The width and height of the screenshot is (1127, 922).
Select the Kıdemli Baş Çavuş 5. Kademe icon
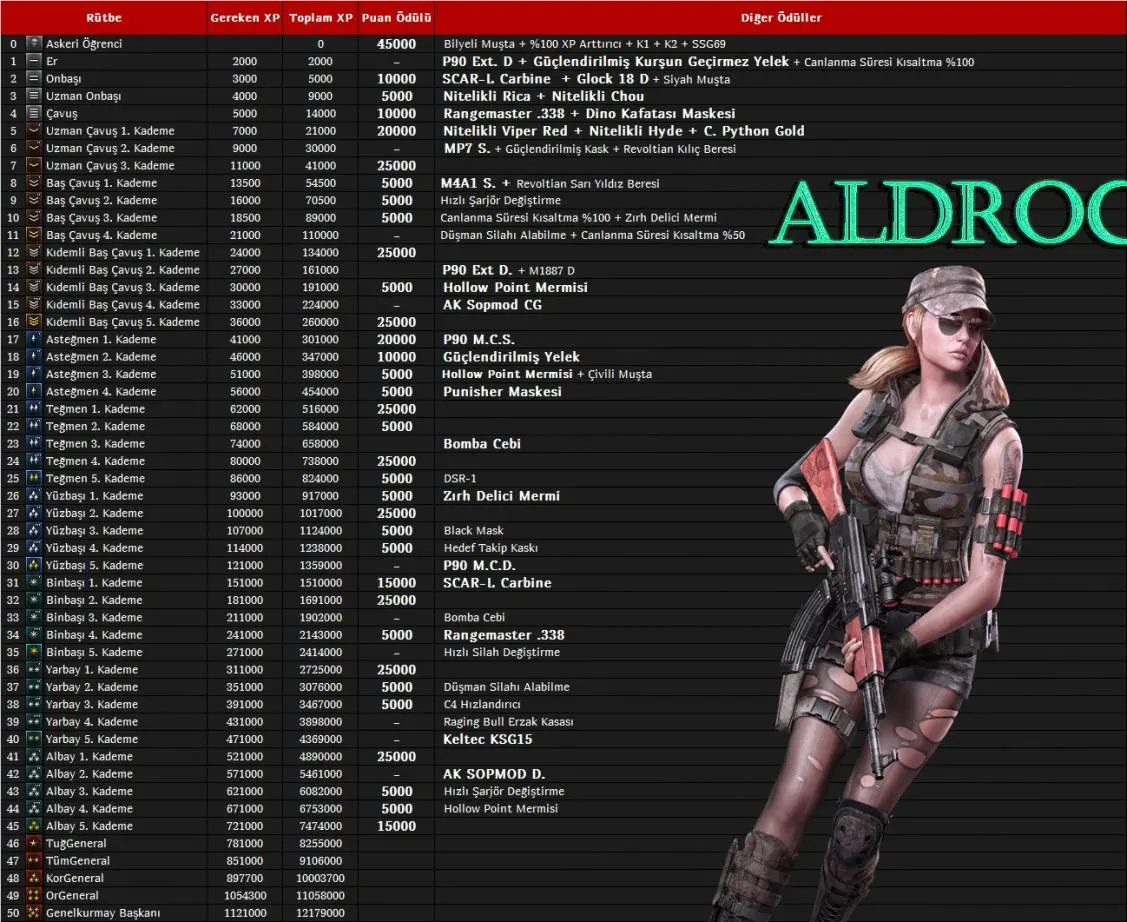pyautogui.click(x=34, y=322)
